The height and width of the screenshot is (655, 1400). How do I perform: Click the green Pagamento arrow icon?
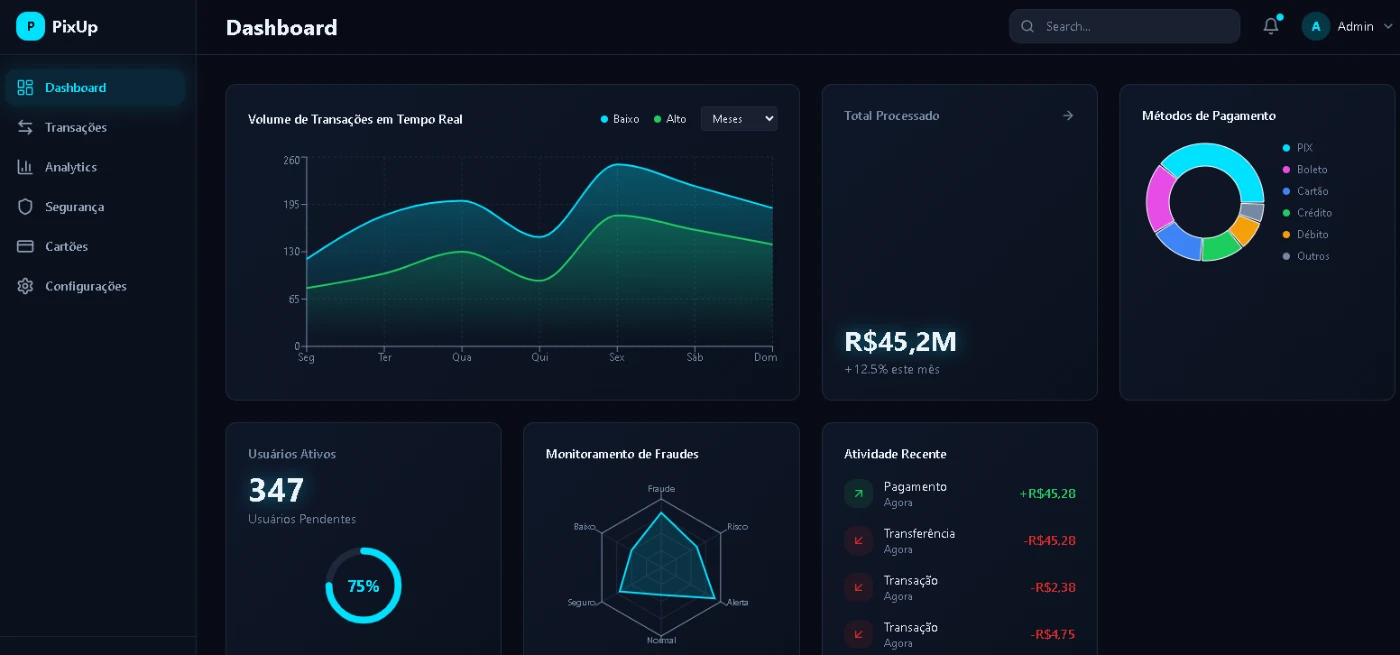click(858, 494)
